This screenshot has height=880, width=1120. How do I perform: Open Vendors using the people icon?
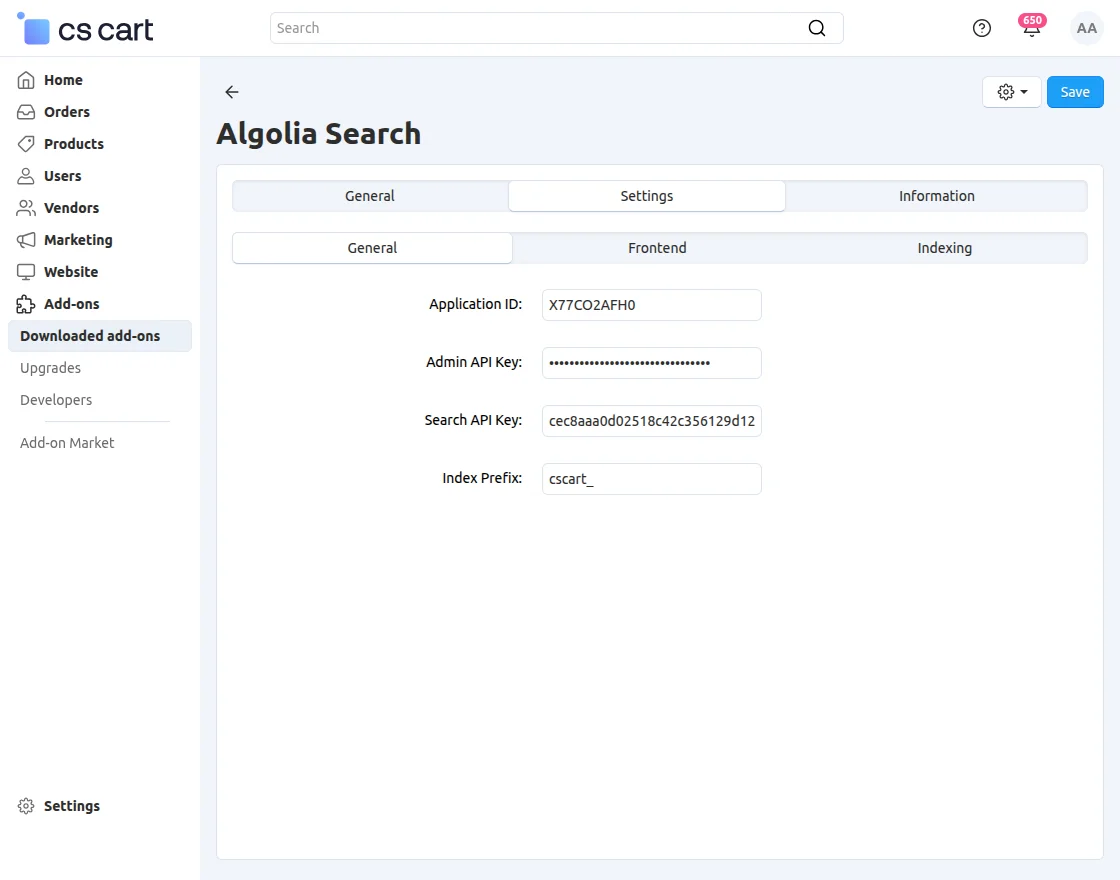pos(25,207)
